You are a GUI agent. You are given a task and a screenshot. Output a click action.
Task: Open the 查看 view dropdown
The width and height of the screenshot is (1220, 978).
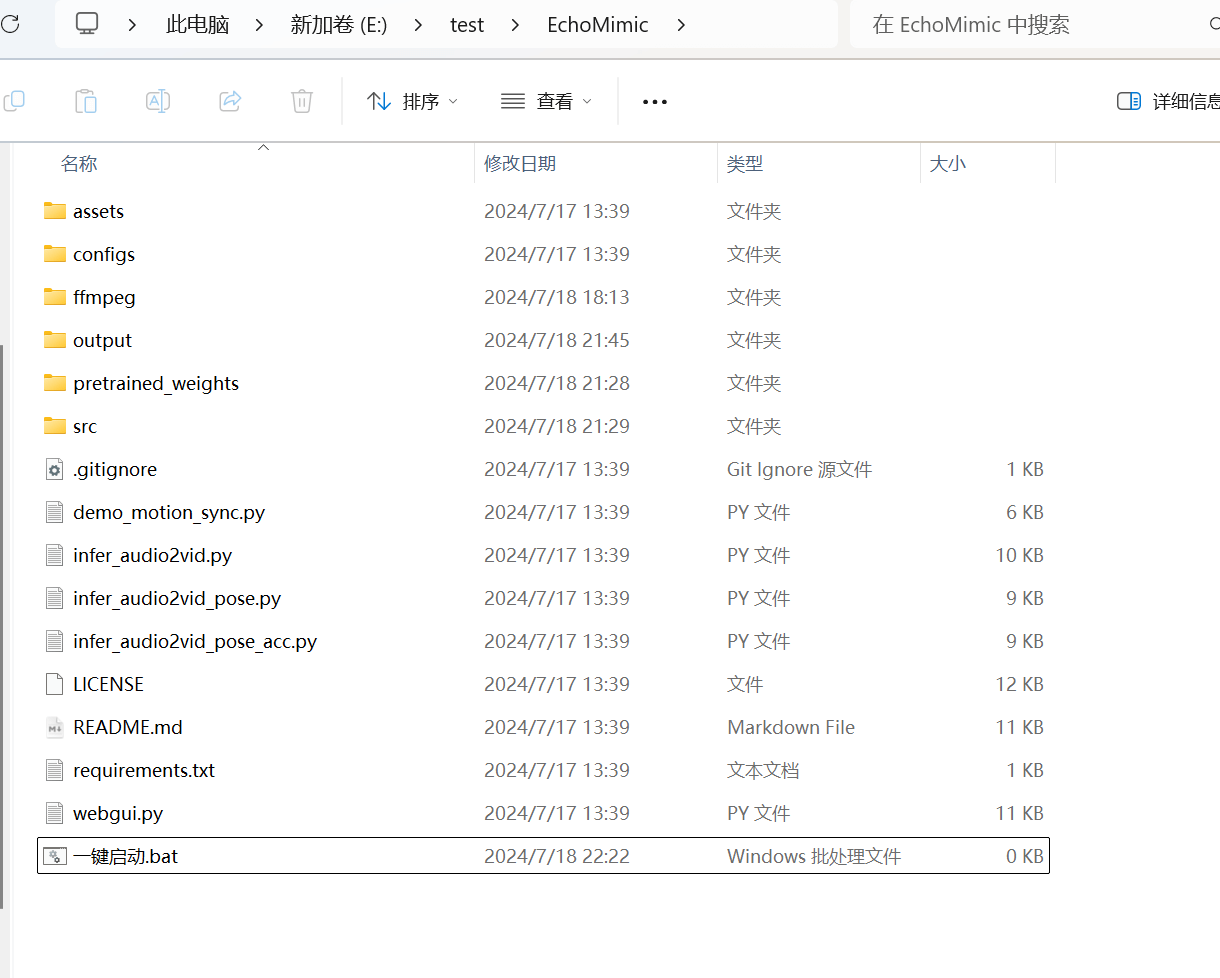click(x=546, y=101)
